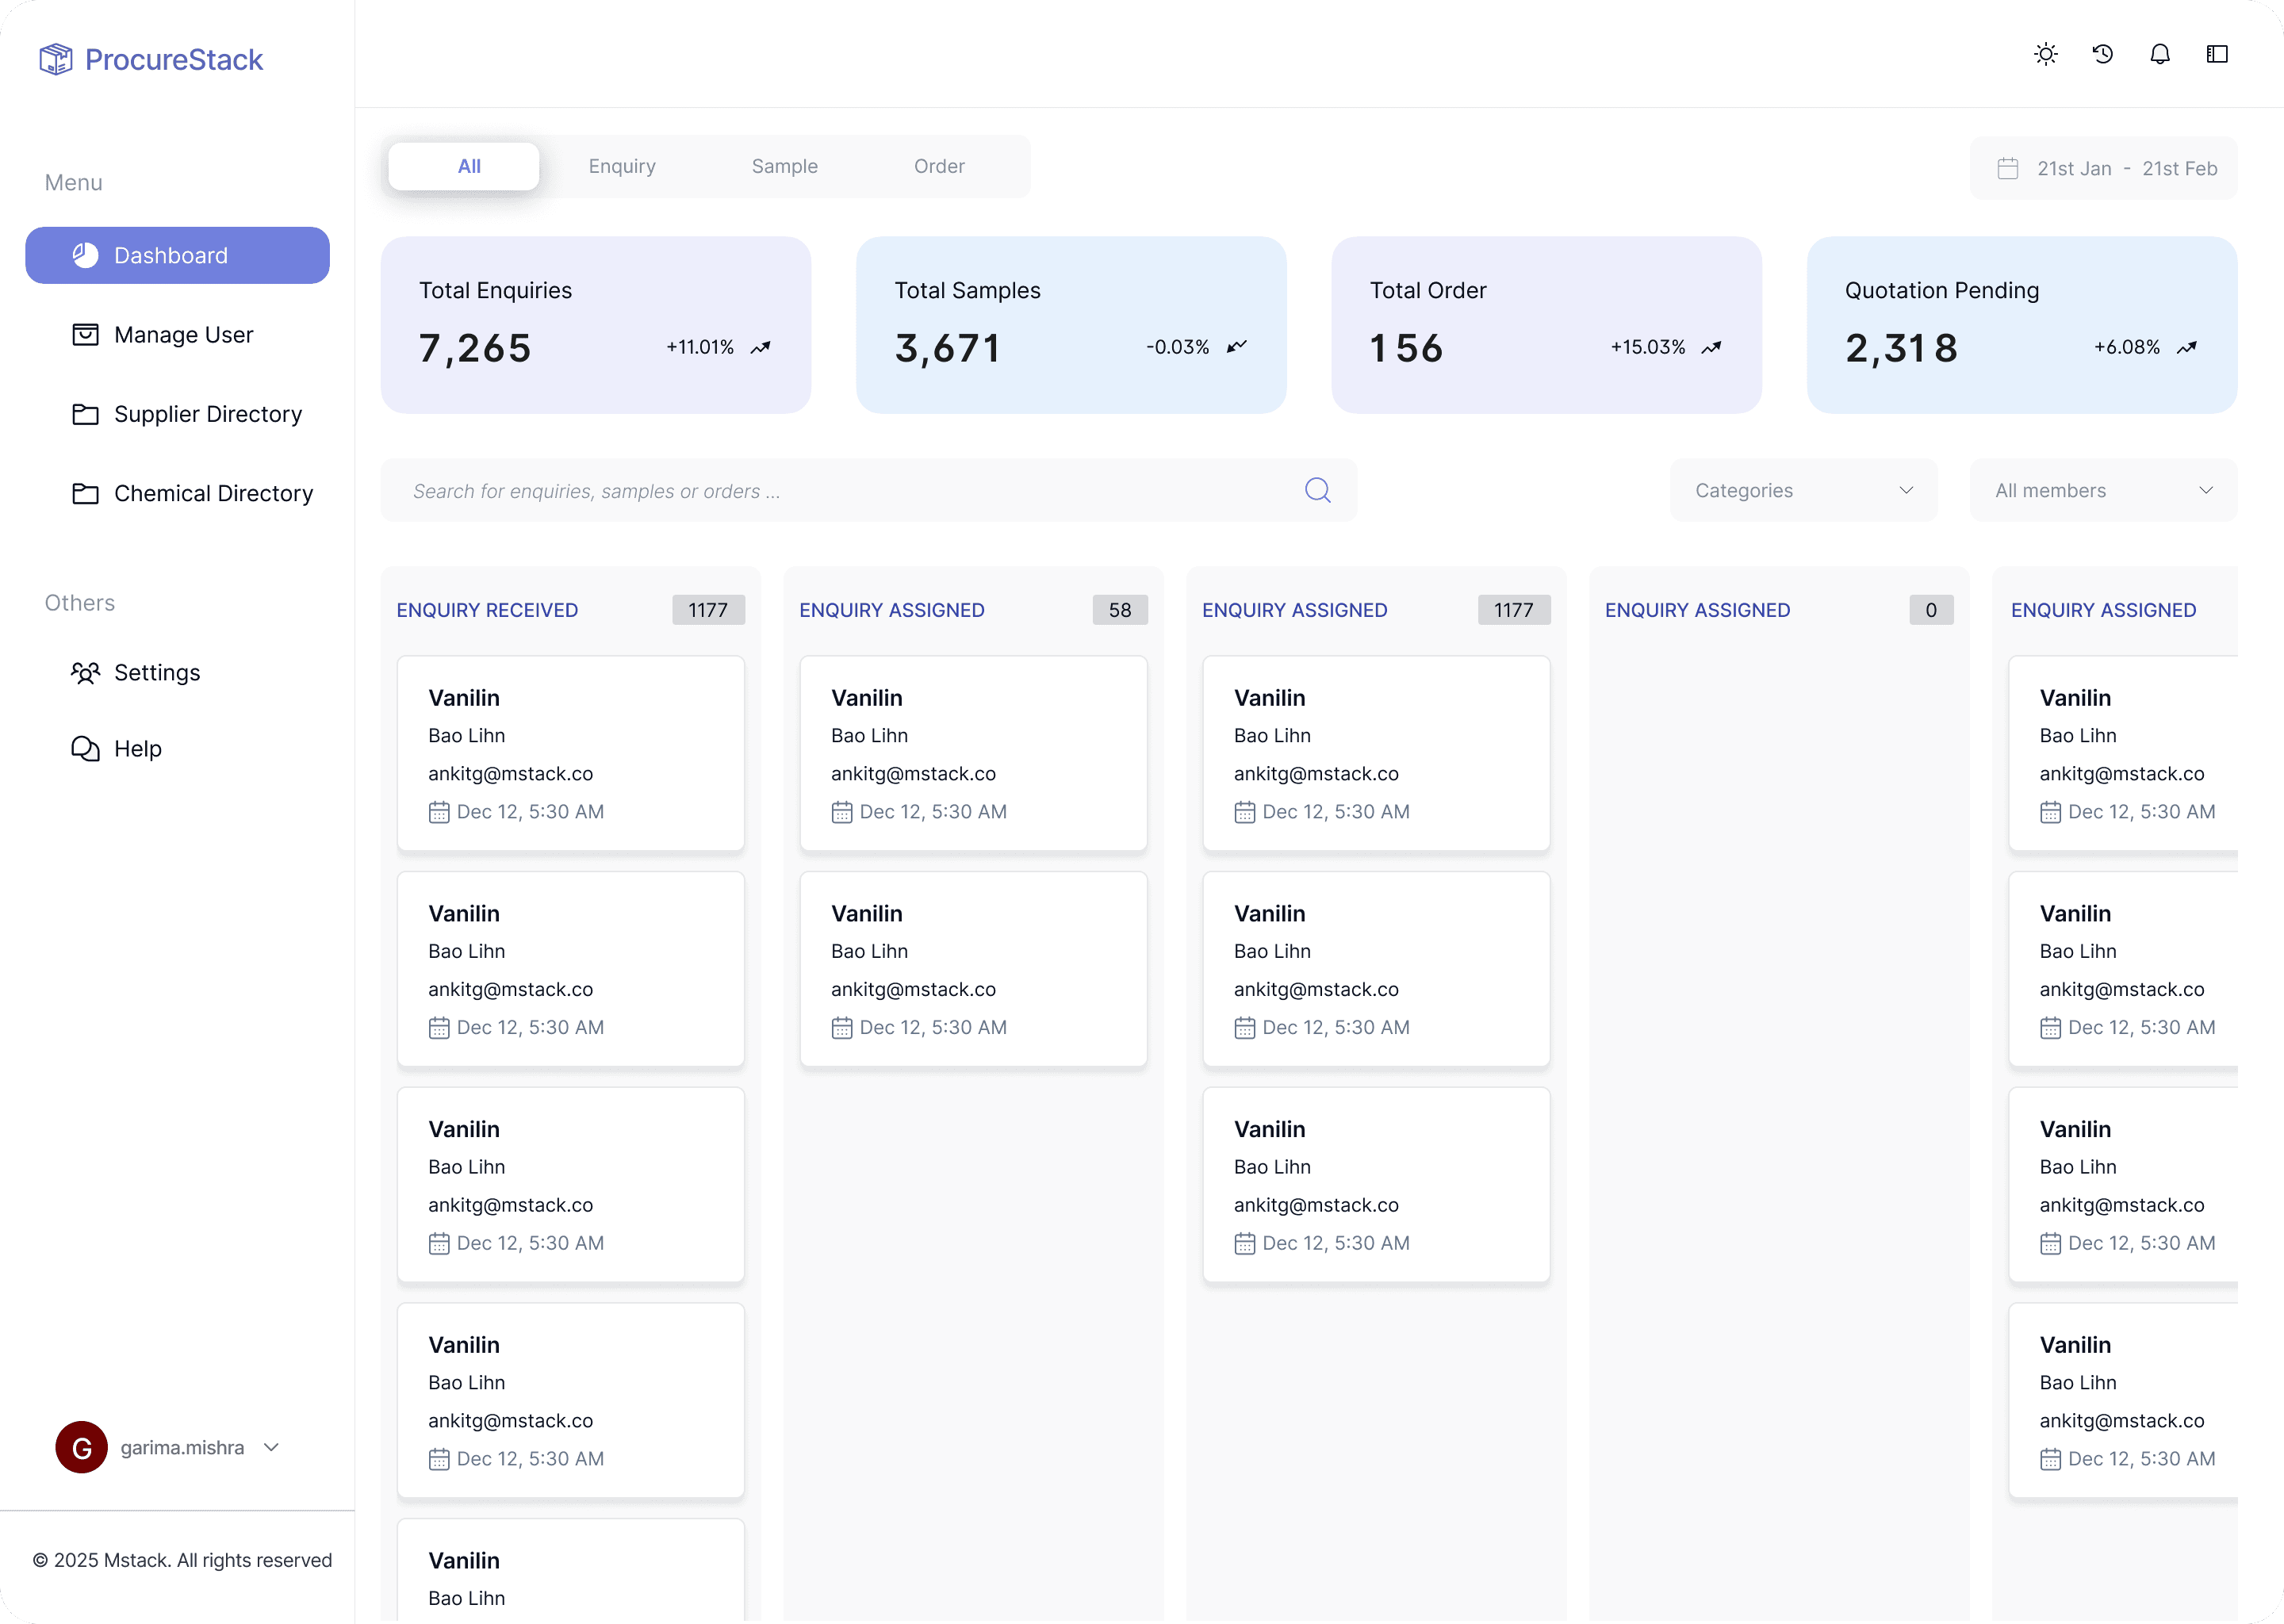Open the Total Order 156 card
2284x1624 pixels.
tap(1546, 325)
